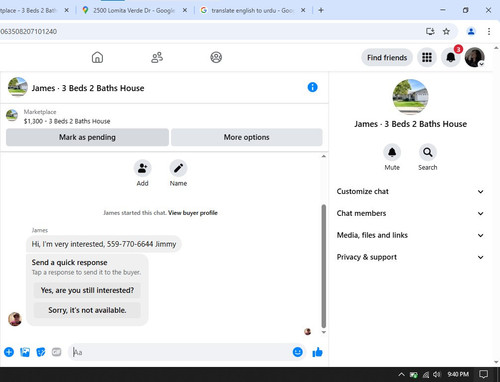The height and width of the screenshot is (382, 500).
Task: Click James's avatar beside quick responses
Action: tap(15, 319)
